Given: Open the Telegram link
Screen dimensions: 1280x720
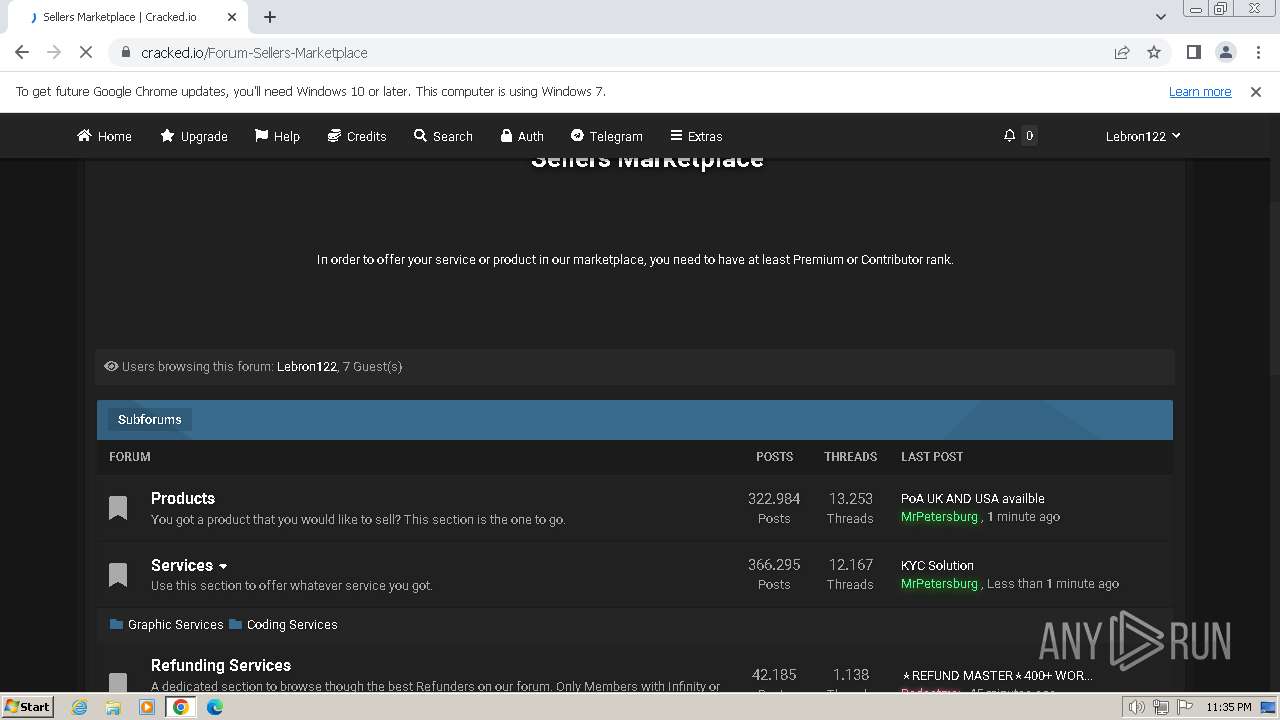Looking at the screenshot, I should pos(606,136).
